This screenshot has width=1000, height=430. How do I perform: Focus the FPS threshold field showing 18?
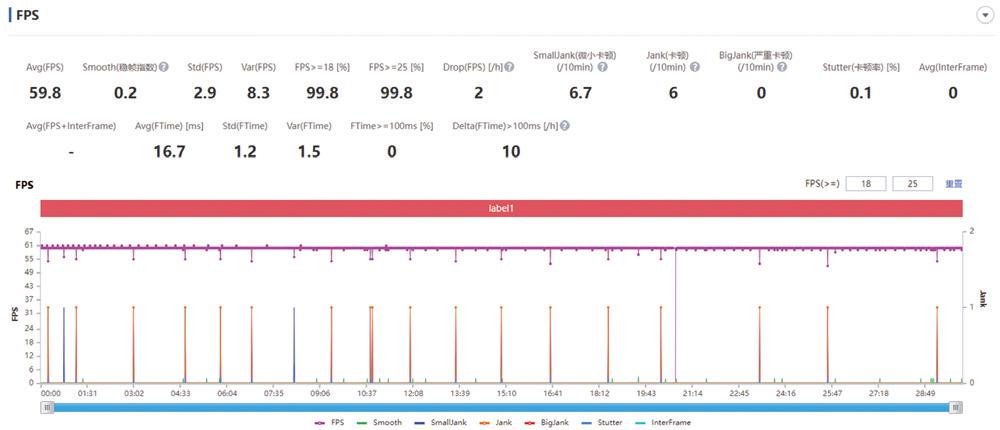[866, 184]
